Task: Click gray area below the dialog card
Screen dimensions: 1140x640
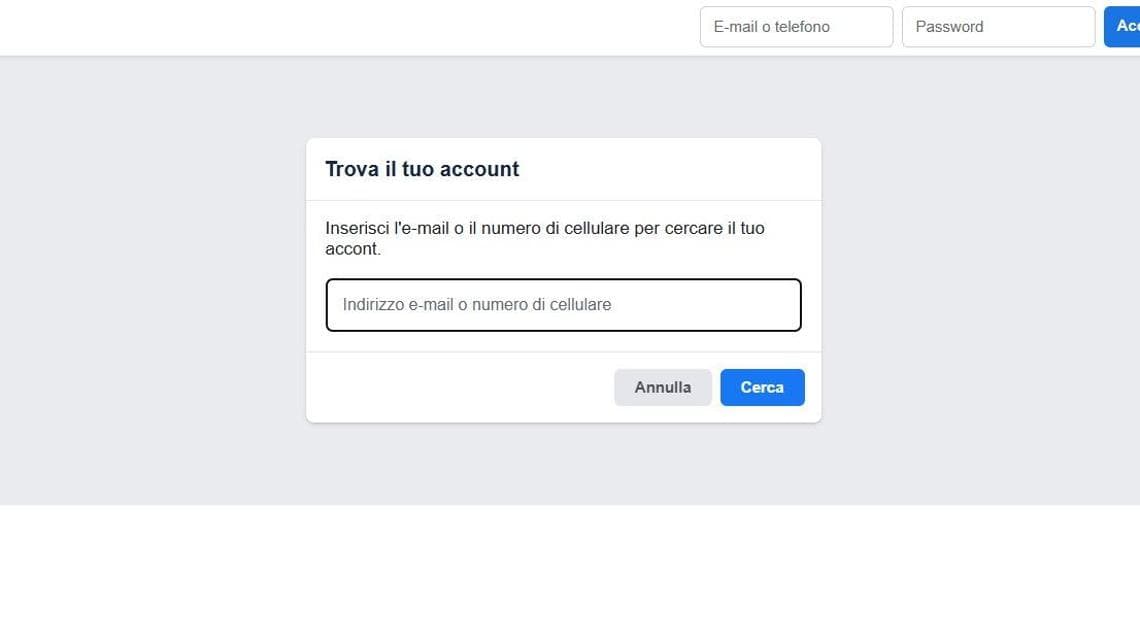Action: click(x=563, y=465)
